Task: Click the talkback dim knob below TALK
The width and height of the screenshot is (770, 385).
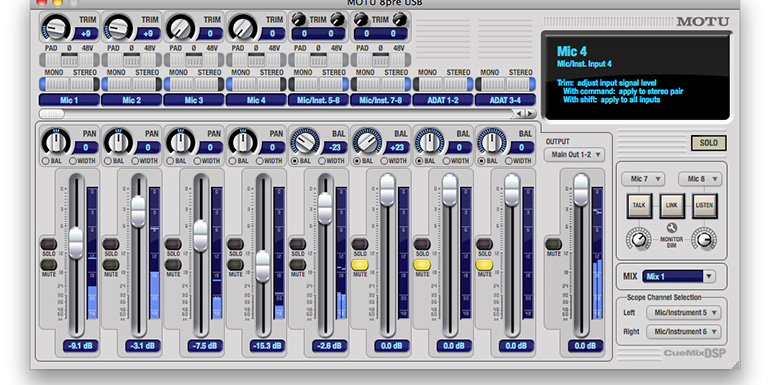Action: [x=638, y=240]
